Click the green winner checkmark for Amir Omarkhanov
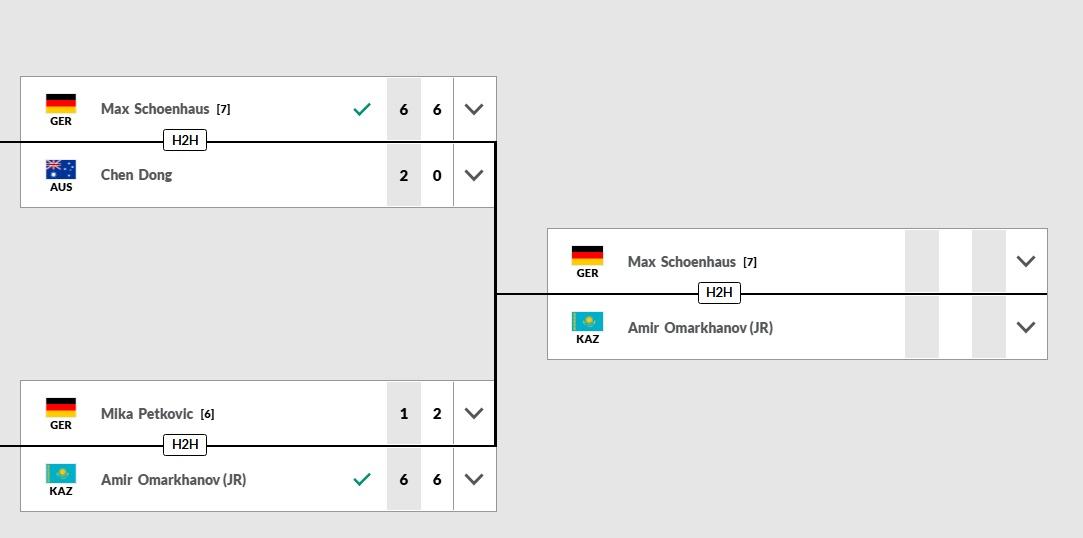 (x=362, y=480)
